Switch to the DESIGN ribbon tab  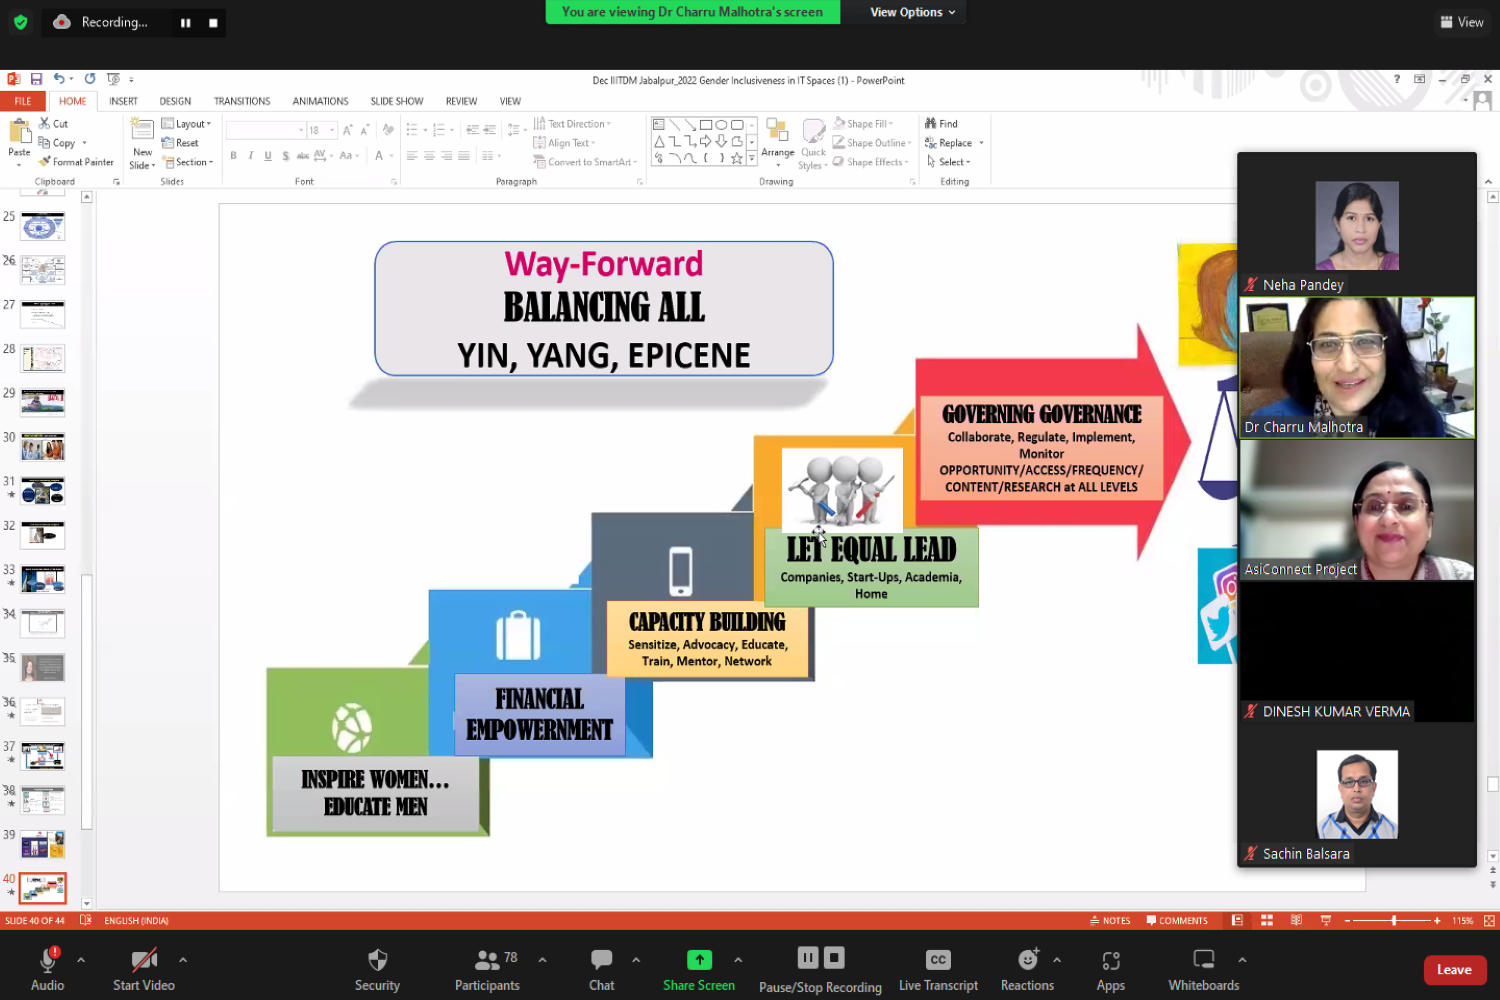click(x=175, y=101)
